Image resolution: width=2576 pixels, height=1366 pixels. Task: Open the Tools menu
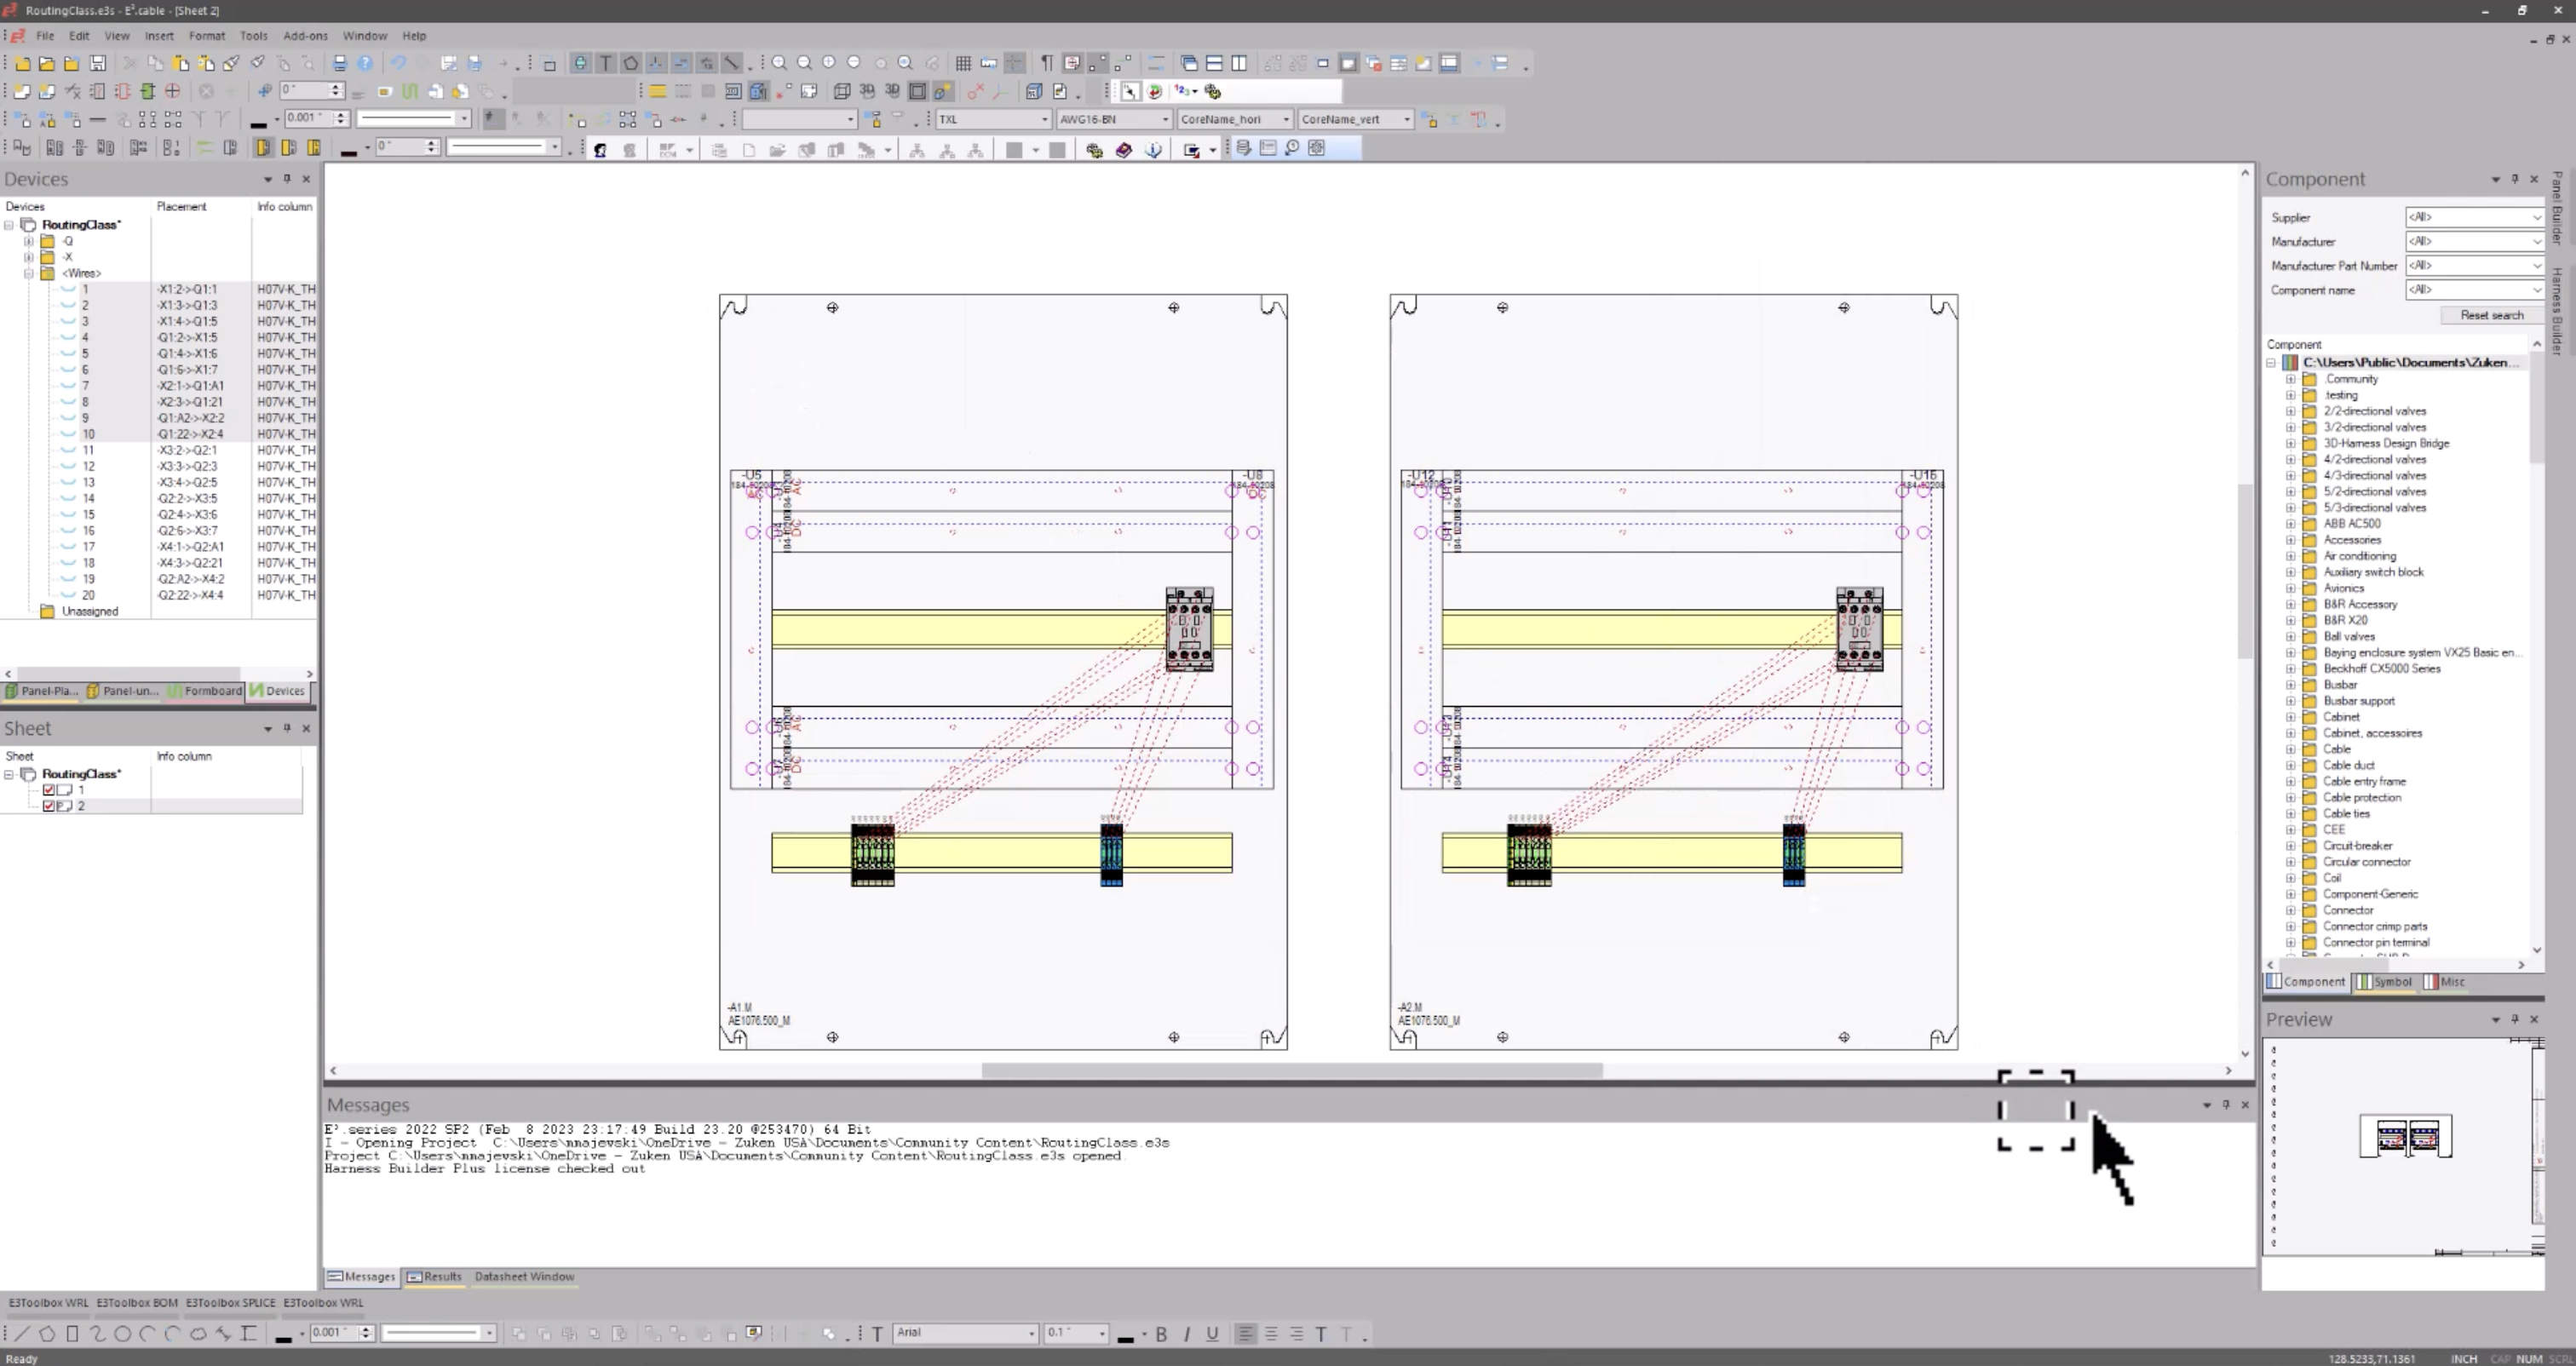253,35
